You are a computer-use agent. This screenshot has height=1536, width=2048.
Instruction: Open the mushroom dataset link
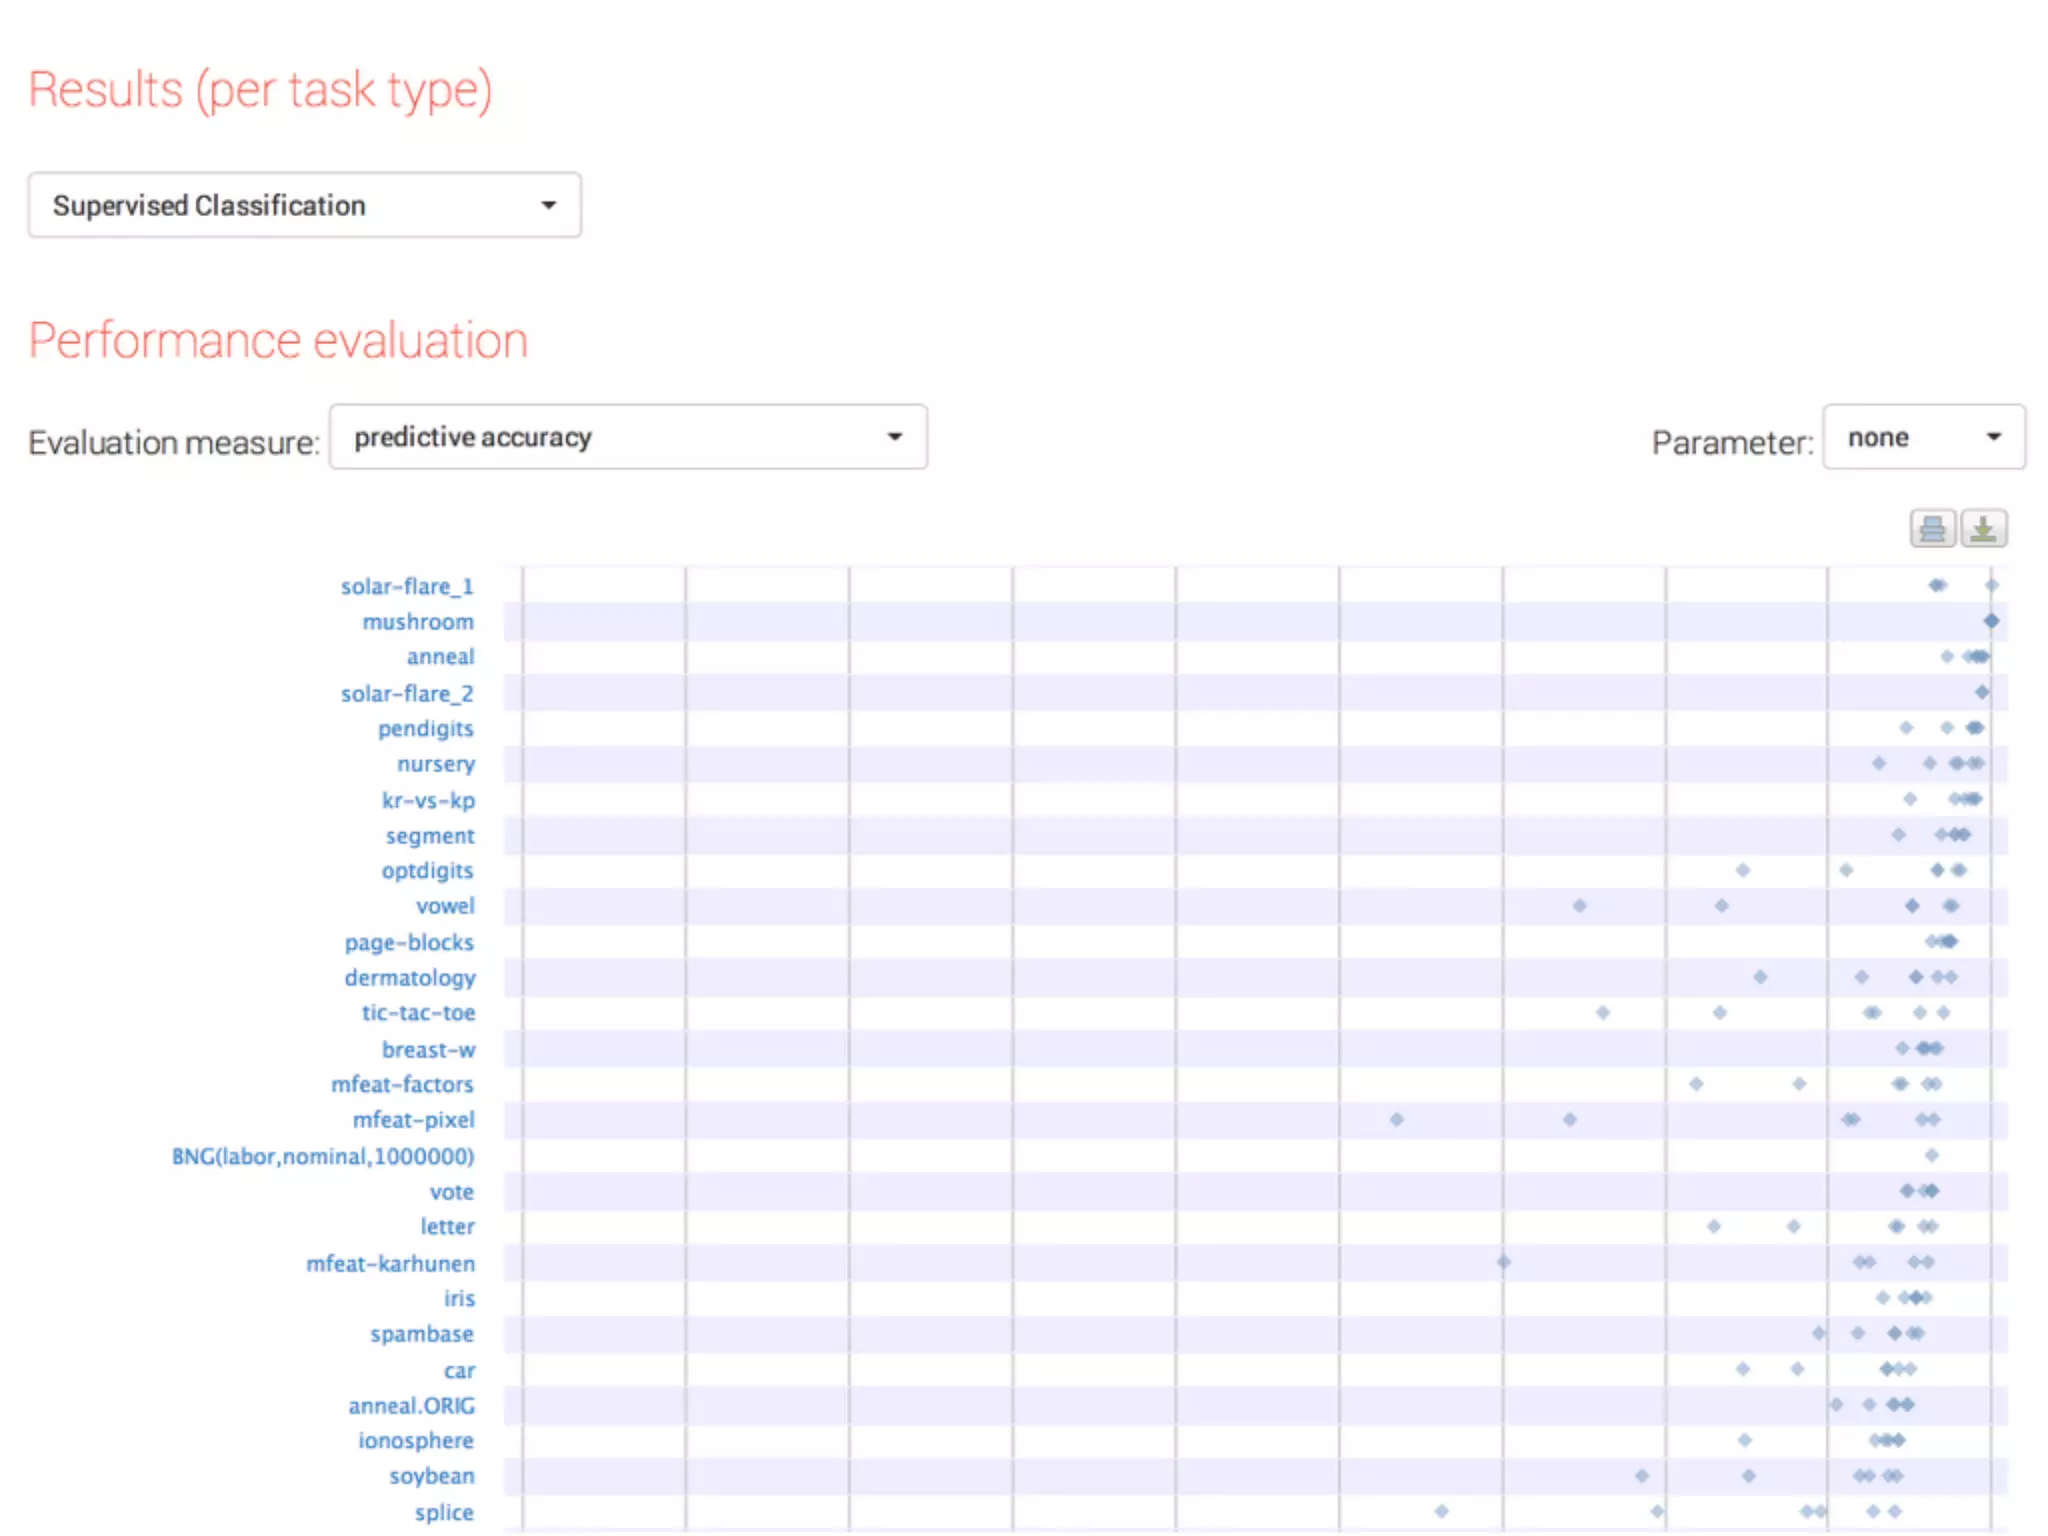point(417,622)
